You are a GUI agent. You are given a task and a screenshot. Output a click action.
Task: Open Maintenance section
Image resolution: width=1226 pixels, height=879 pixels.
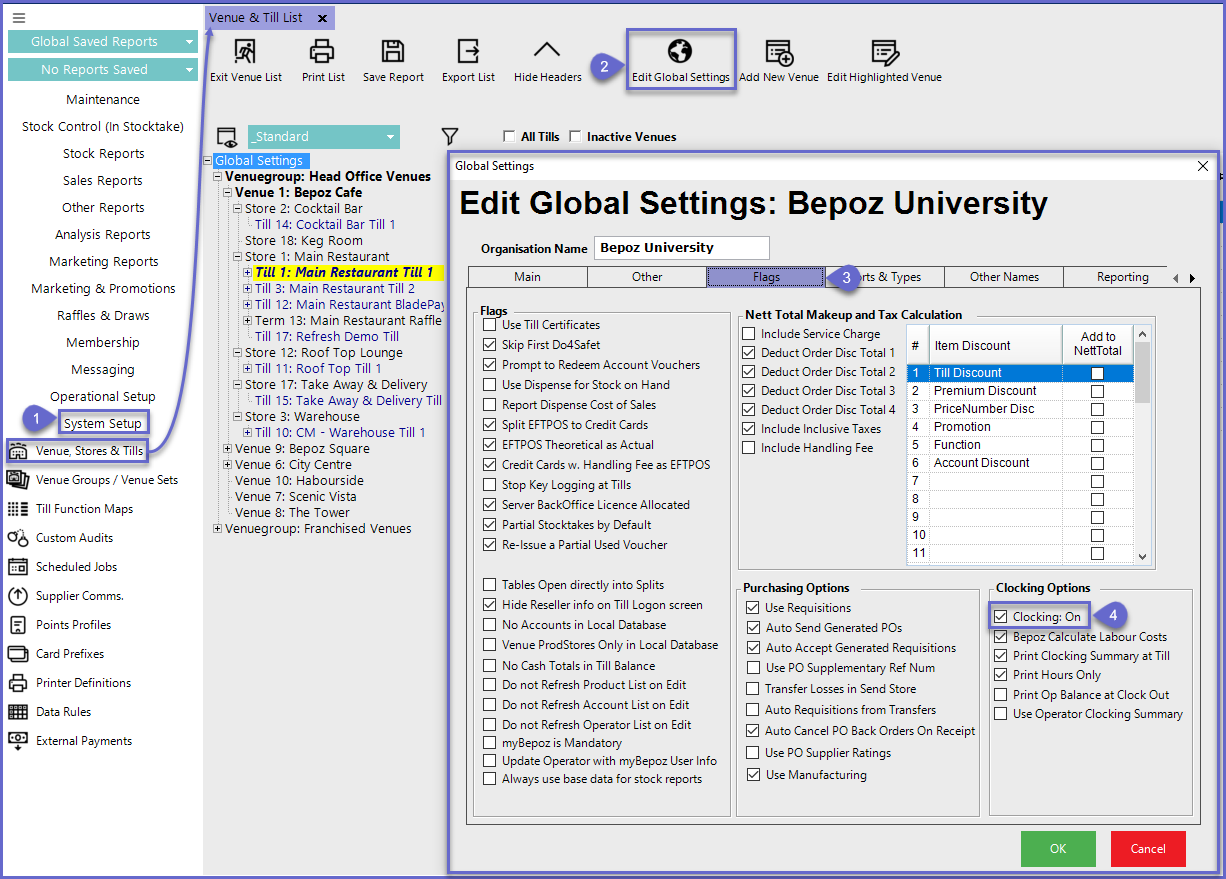pos(103,100)
